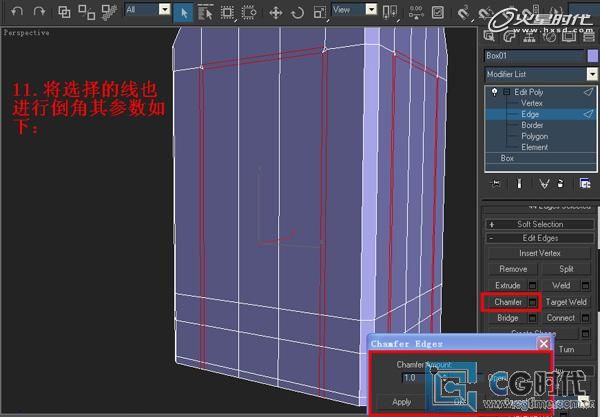Toggle the Pin Stack icon
600x417 pixels.
pyautogui.click(x=496, y=184)
